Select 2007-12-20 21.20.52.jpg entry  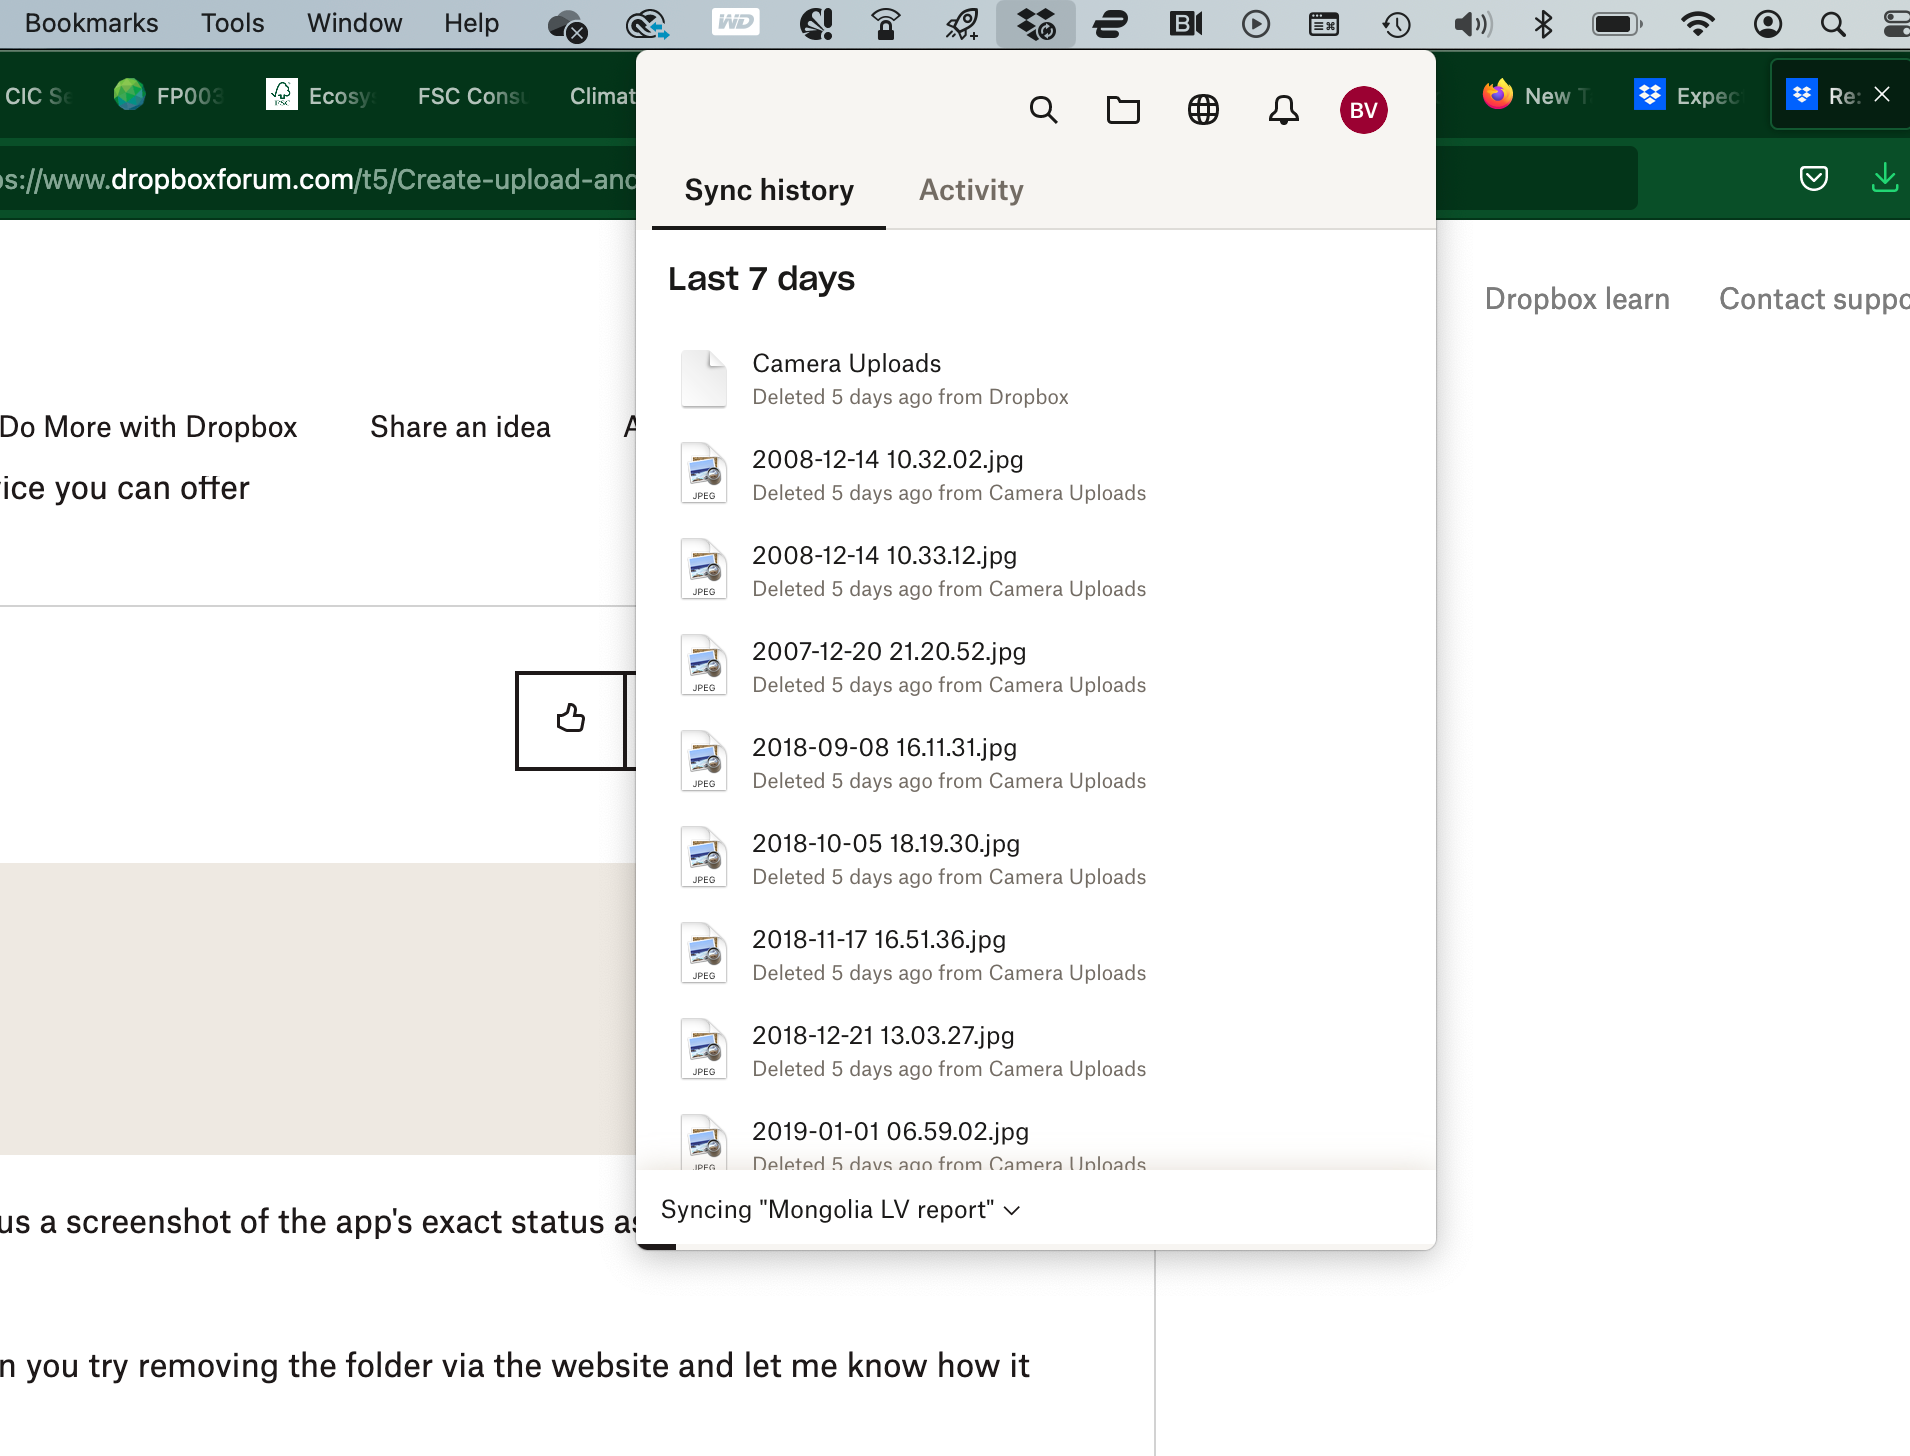click(x=1035, y=667)
